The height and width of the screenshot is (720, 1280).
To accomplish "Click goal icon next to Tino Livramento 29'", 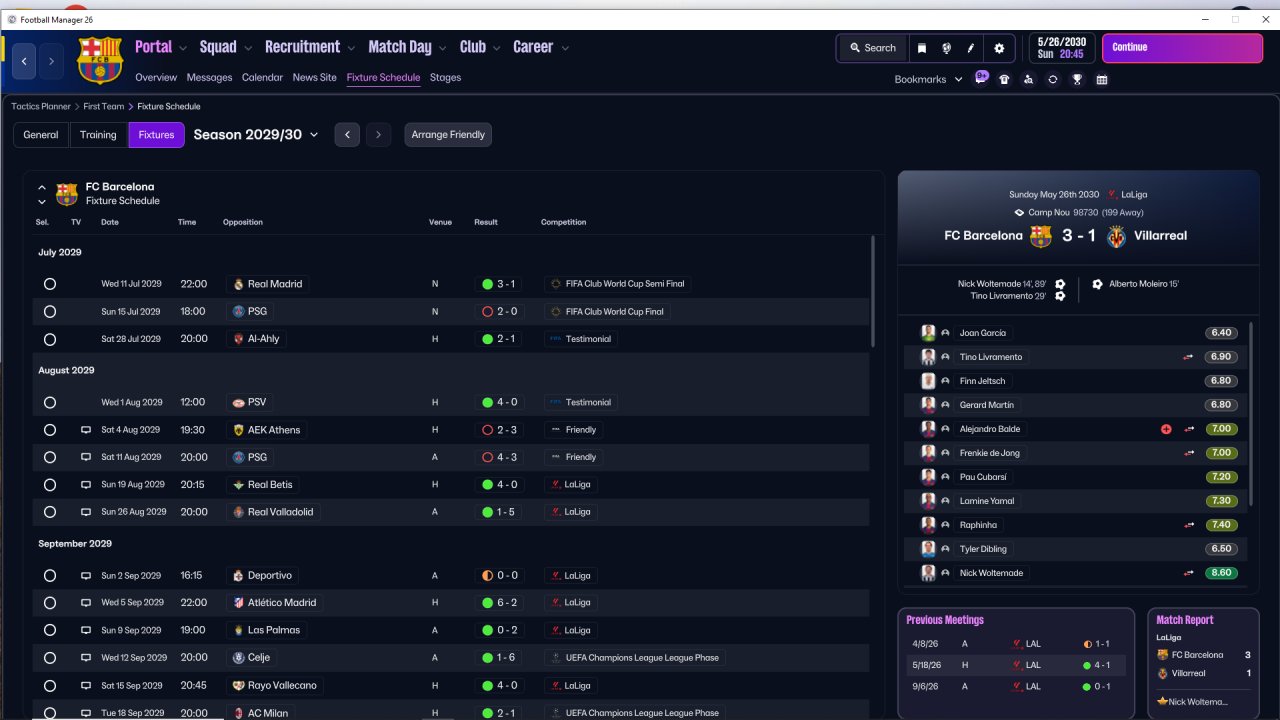I will [x=1060, y=296].
